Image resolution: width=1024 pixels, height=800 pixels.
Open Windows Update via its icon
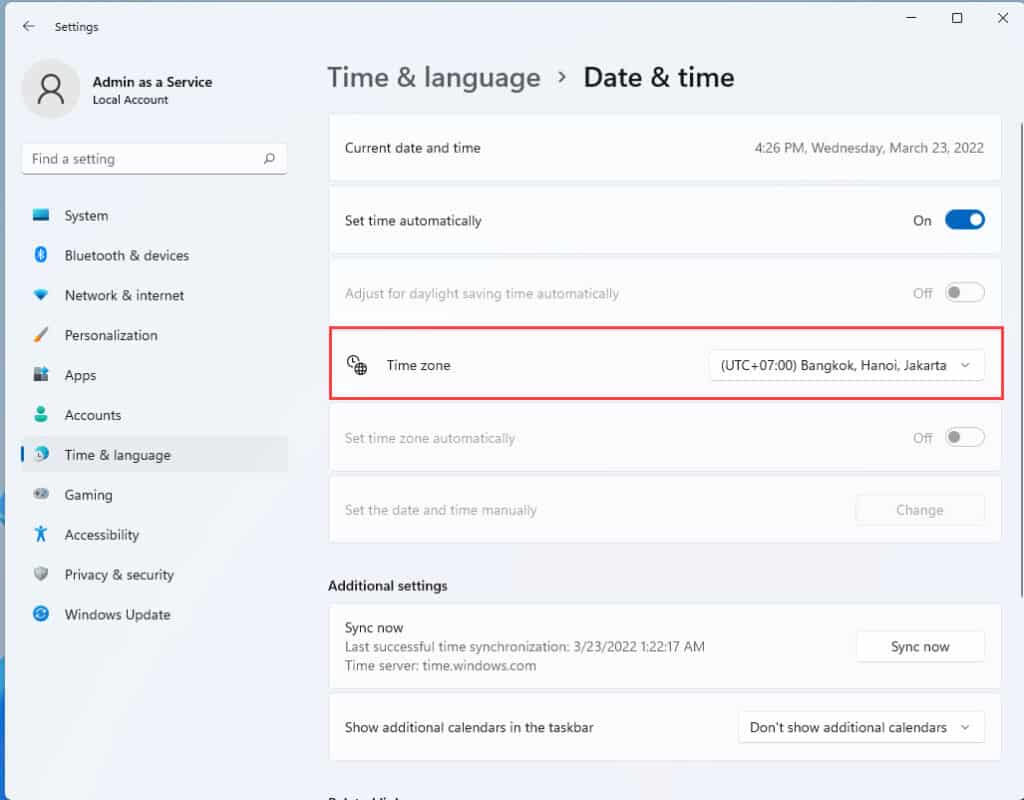[x=41, y=615]
